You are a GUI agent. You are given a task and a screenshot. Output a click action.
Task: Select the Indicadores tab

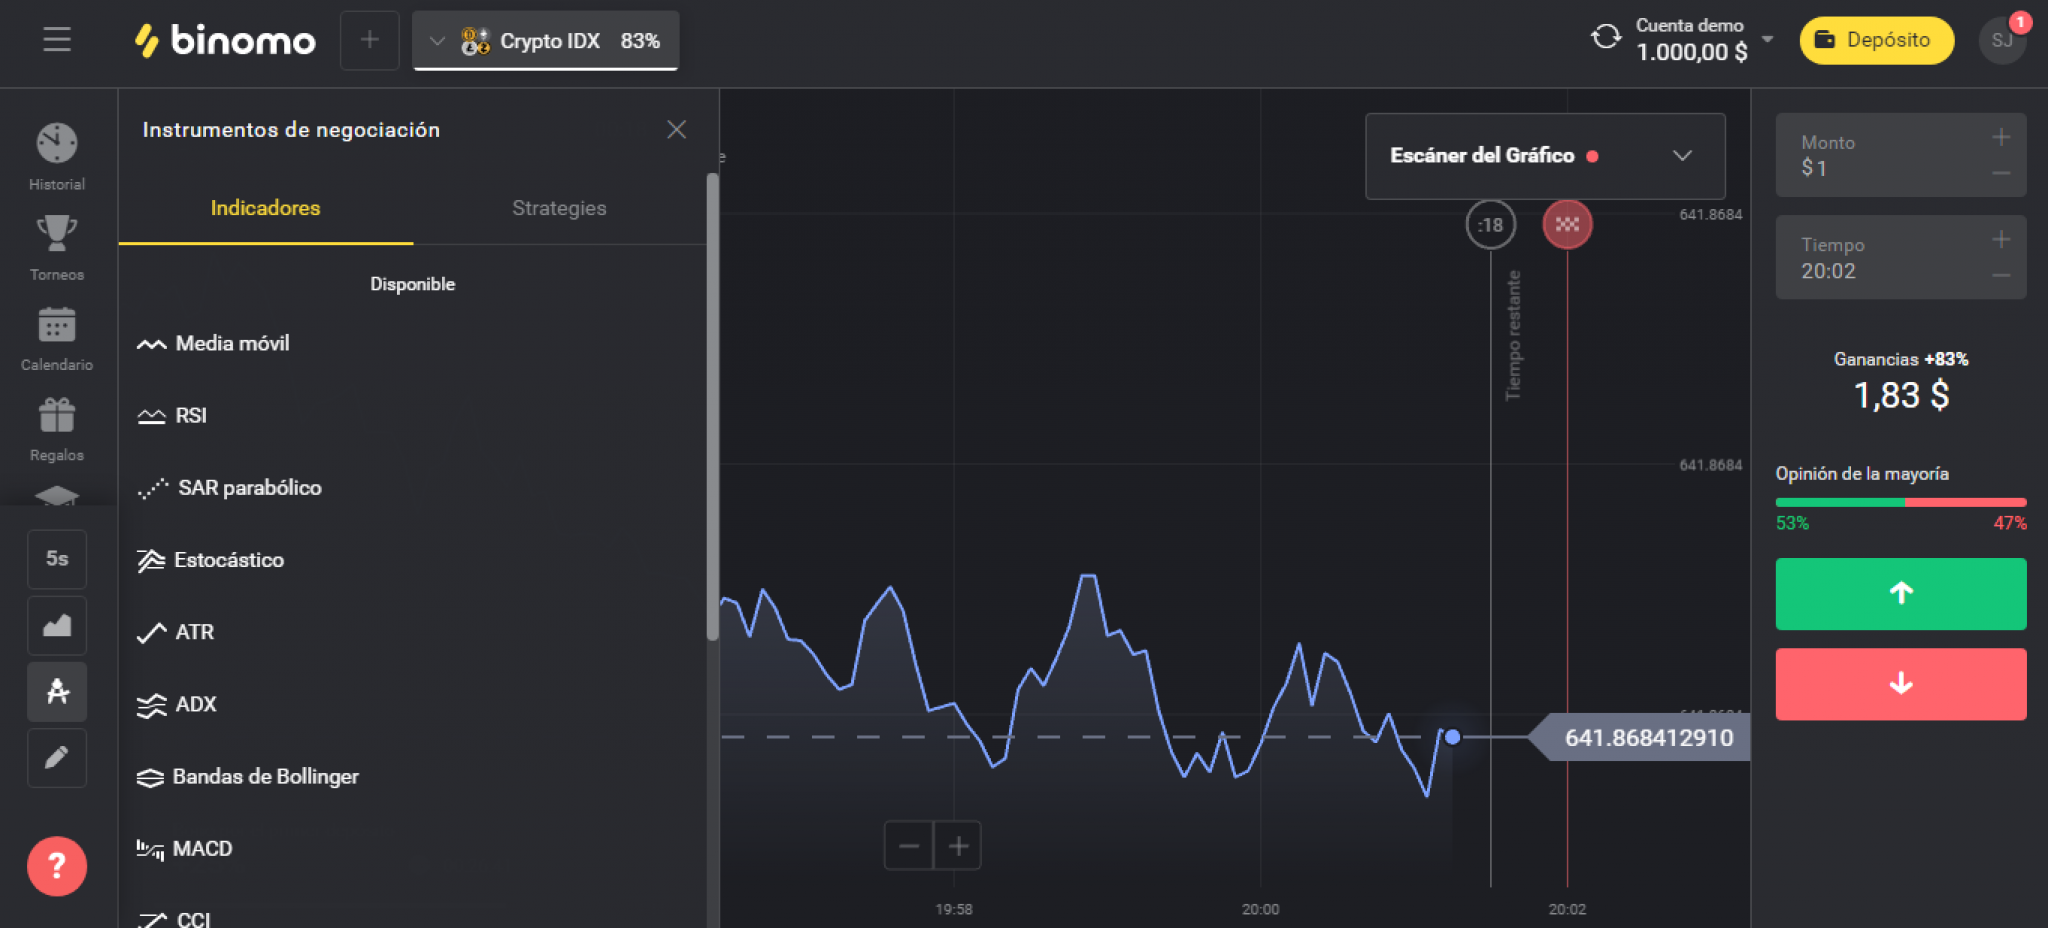265,208
